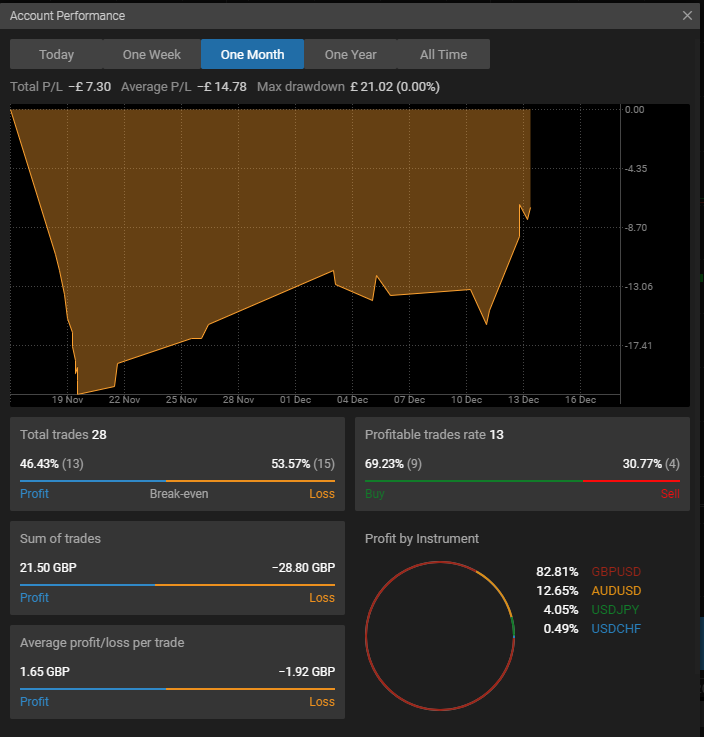Image resolution: width=704 pixels, height=737 pixels.
Task: Click the green Buy label
Action: click(x=375, y=494)
